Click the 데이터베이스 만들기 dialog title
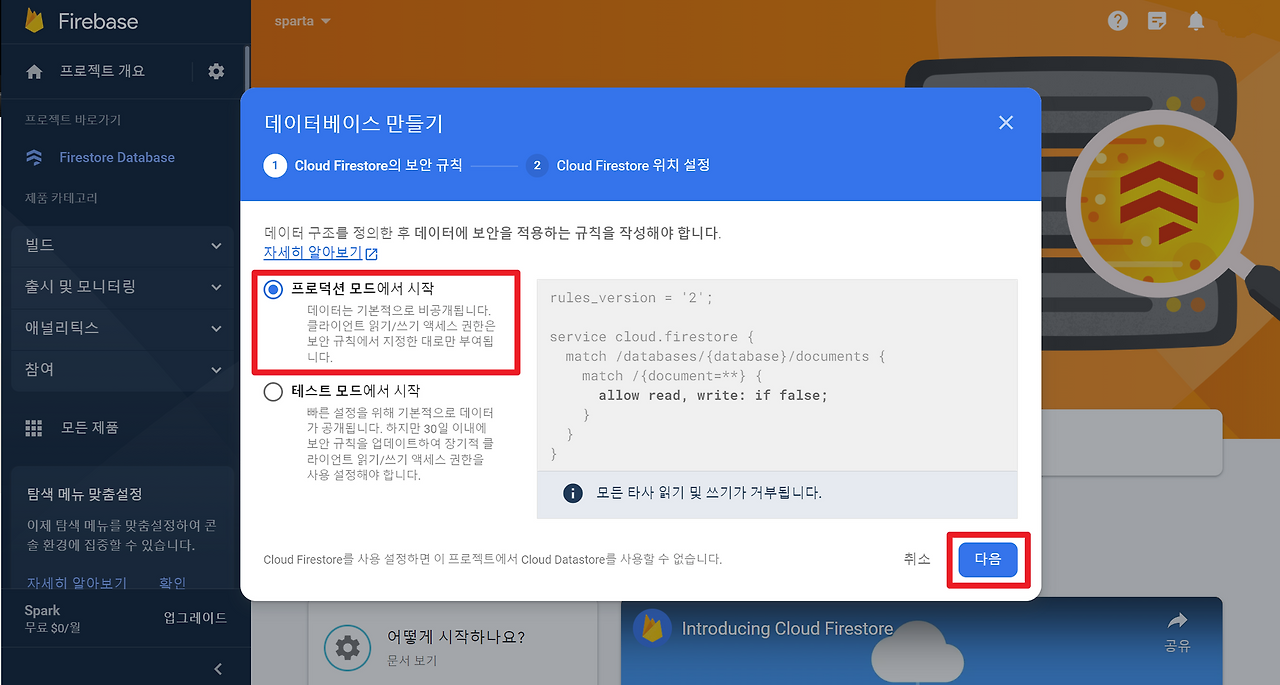The width and height of the screenshot is (1280, 685). point(354,124)
